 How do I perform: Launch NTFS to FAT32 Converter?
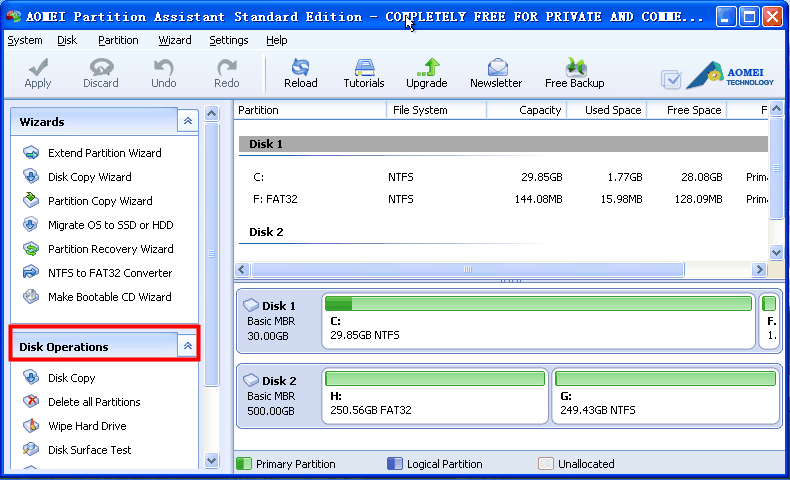(110, 273)
